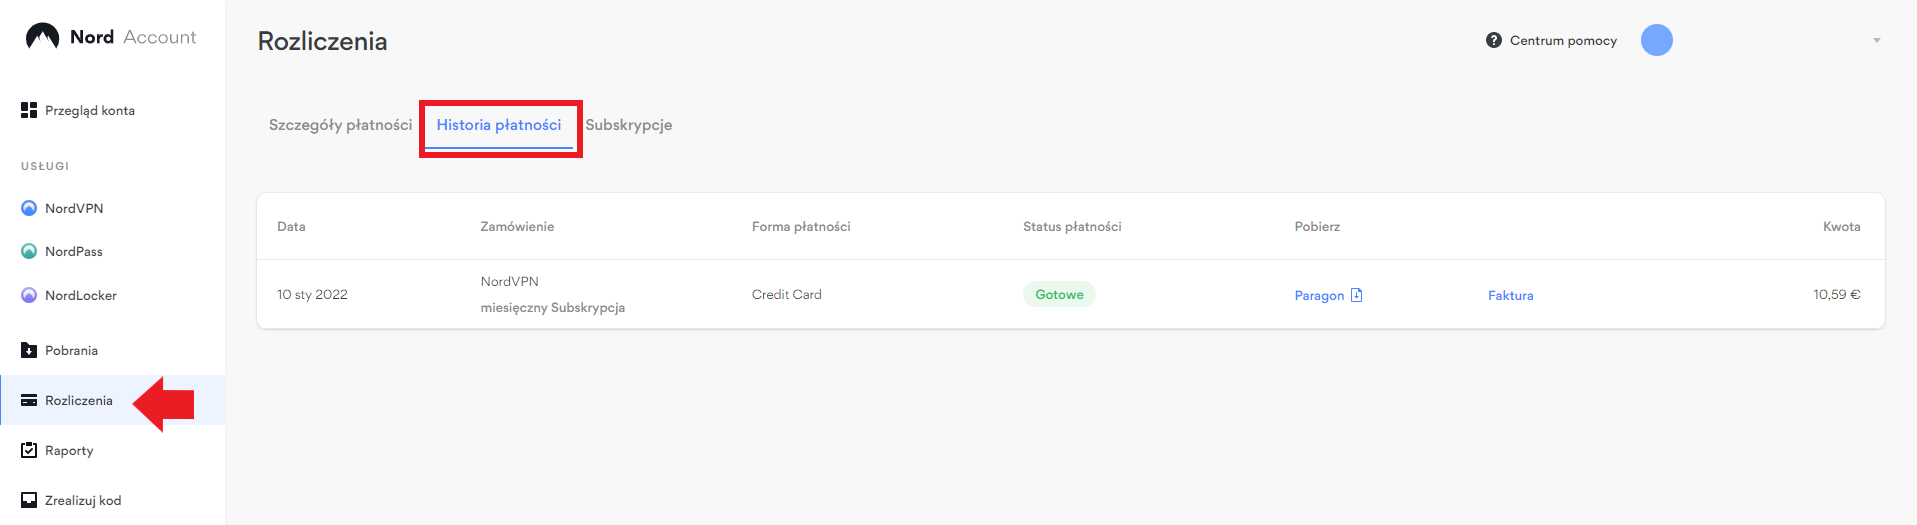Expand the user account dropdown arrow
The width and height of the screenshot is (1917, 525).
(x=1877, y=40)
